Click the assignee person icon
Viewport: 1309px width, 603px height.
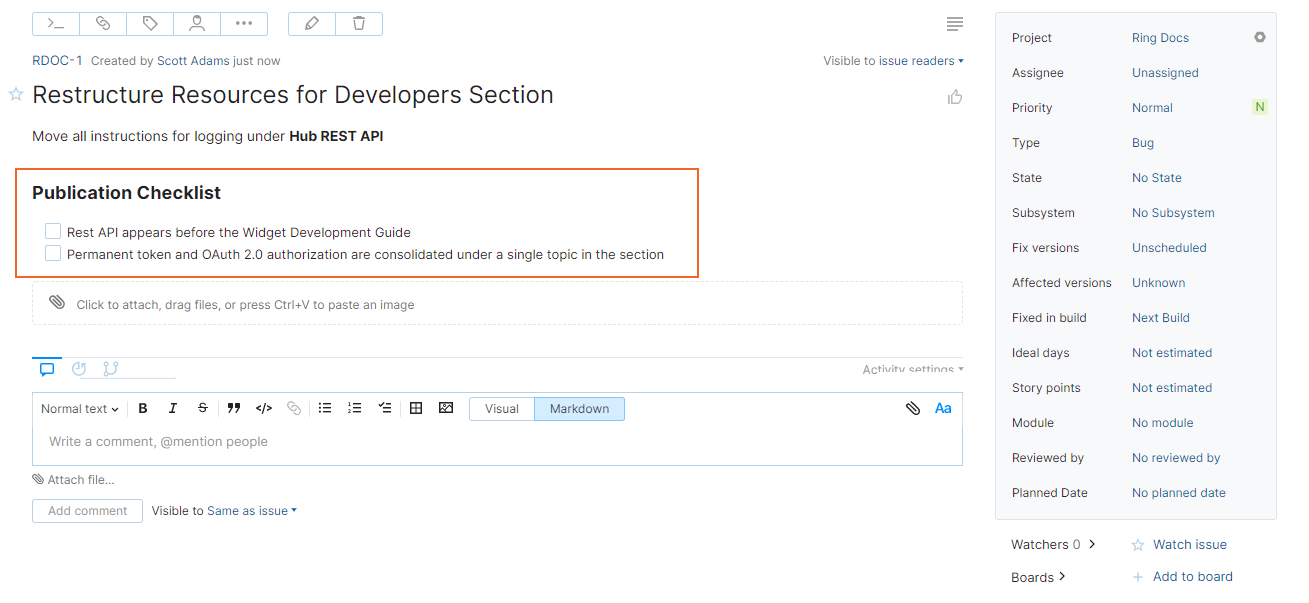point(196,23)
